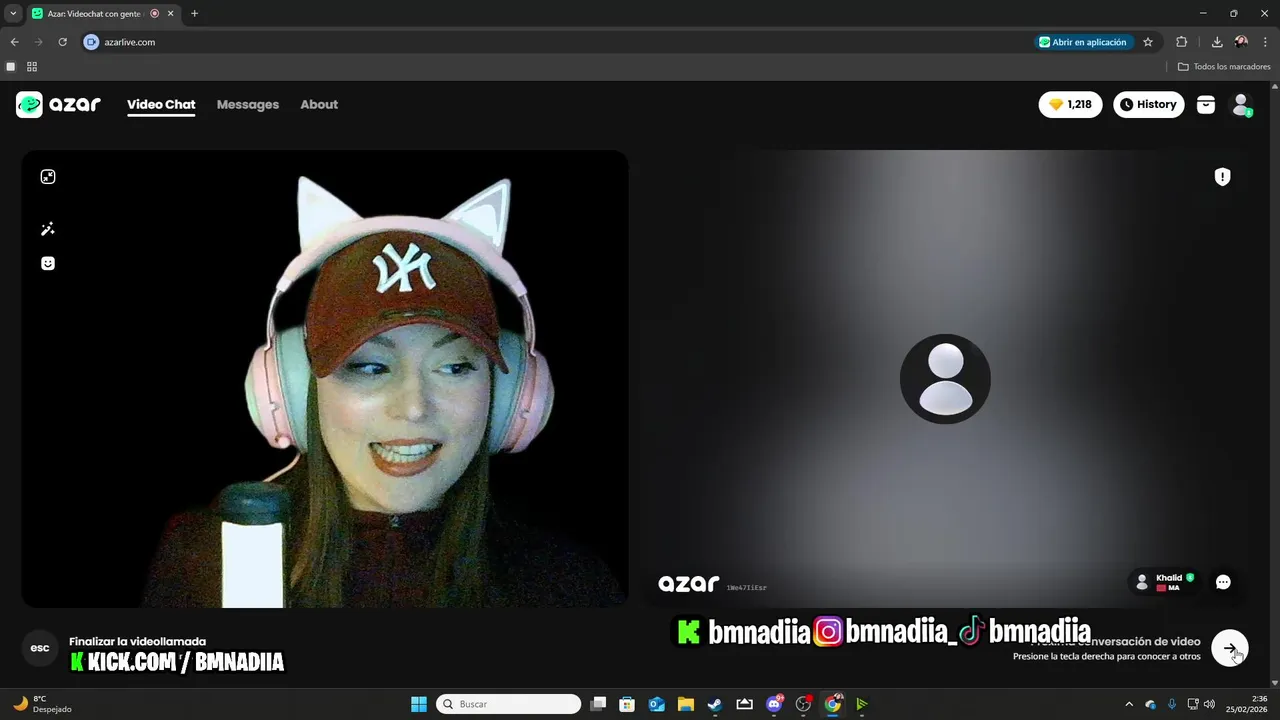Switch to the Video Chat tab
Viewport: 1280px width, 720px height.
coord(161,104)
